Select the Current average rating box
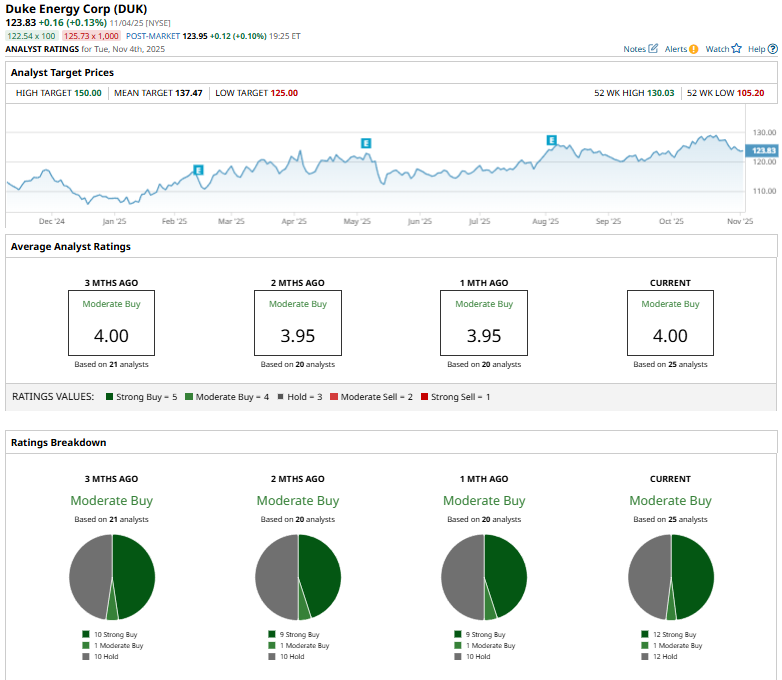Viewport: 782px width, 680px height. [x=670, y=323]
